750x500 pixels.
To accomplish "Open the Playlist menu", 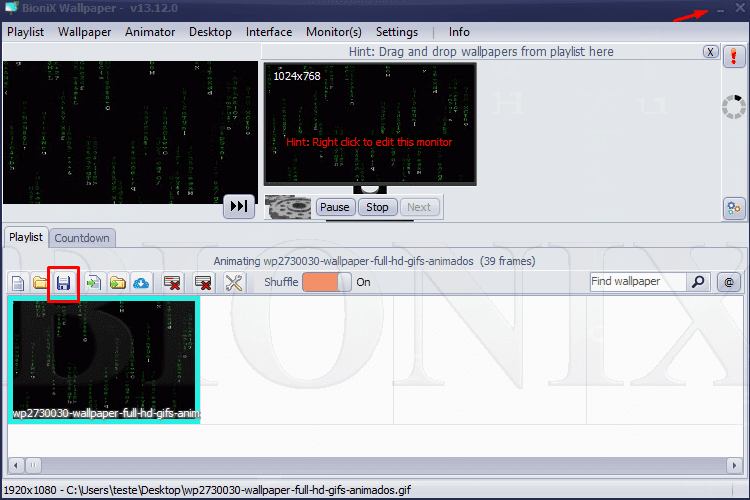I will [25, 32].
